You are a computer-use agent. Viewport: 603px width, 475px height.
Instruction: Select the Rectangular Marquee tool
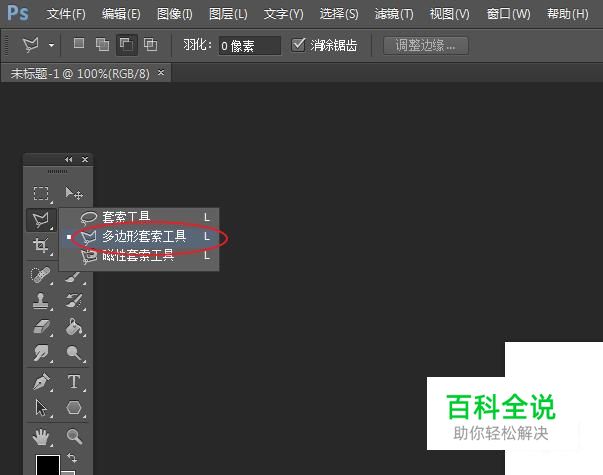(41, 193)
